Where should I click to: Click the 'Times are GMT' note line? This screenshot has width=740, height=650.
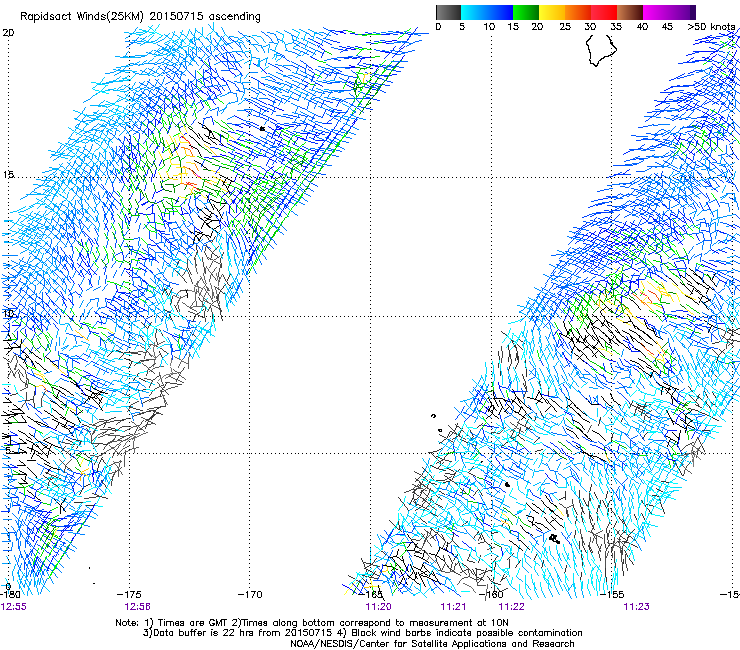click(x=311, y=623)
